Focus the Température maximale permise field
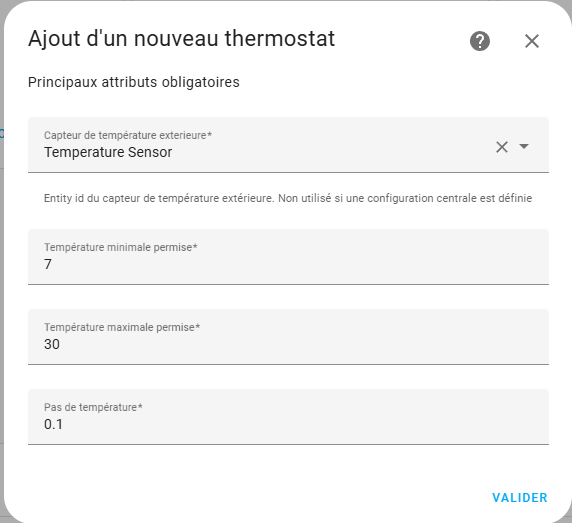Viewport: 572px width, 523px height. pyautogui.click(x=288, y=337)
